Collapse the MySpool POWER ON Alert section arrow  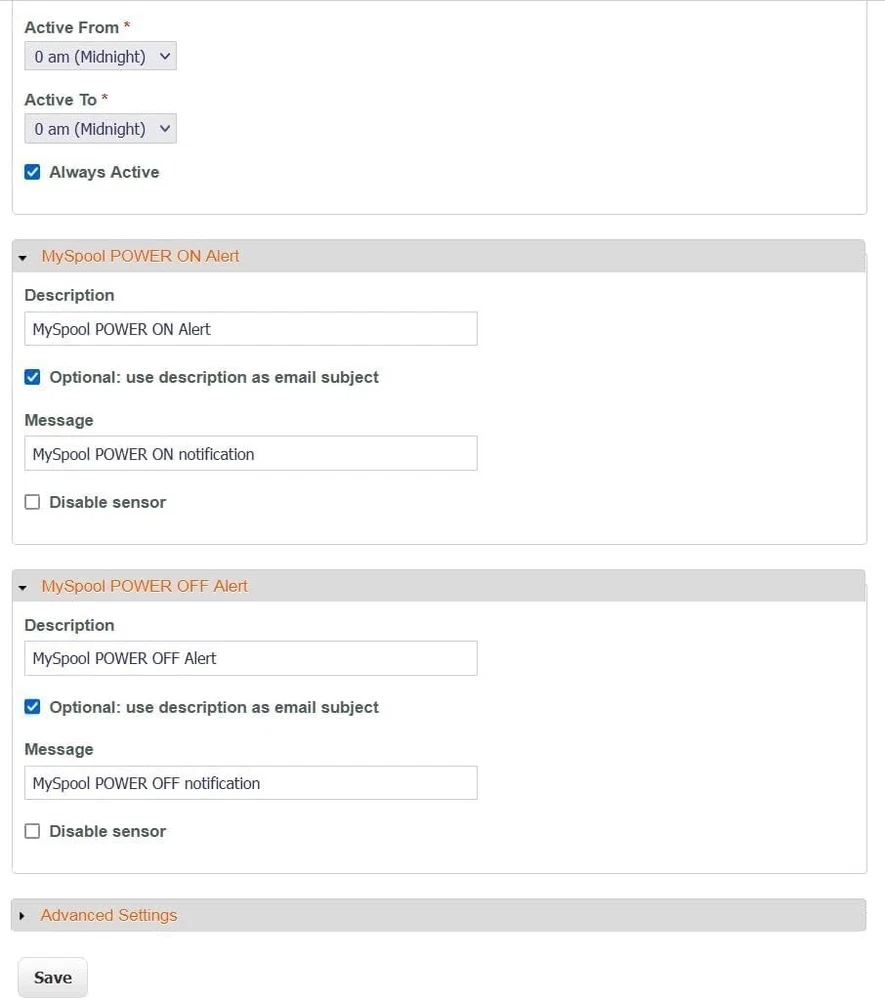[x=23, y=257]
